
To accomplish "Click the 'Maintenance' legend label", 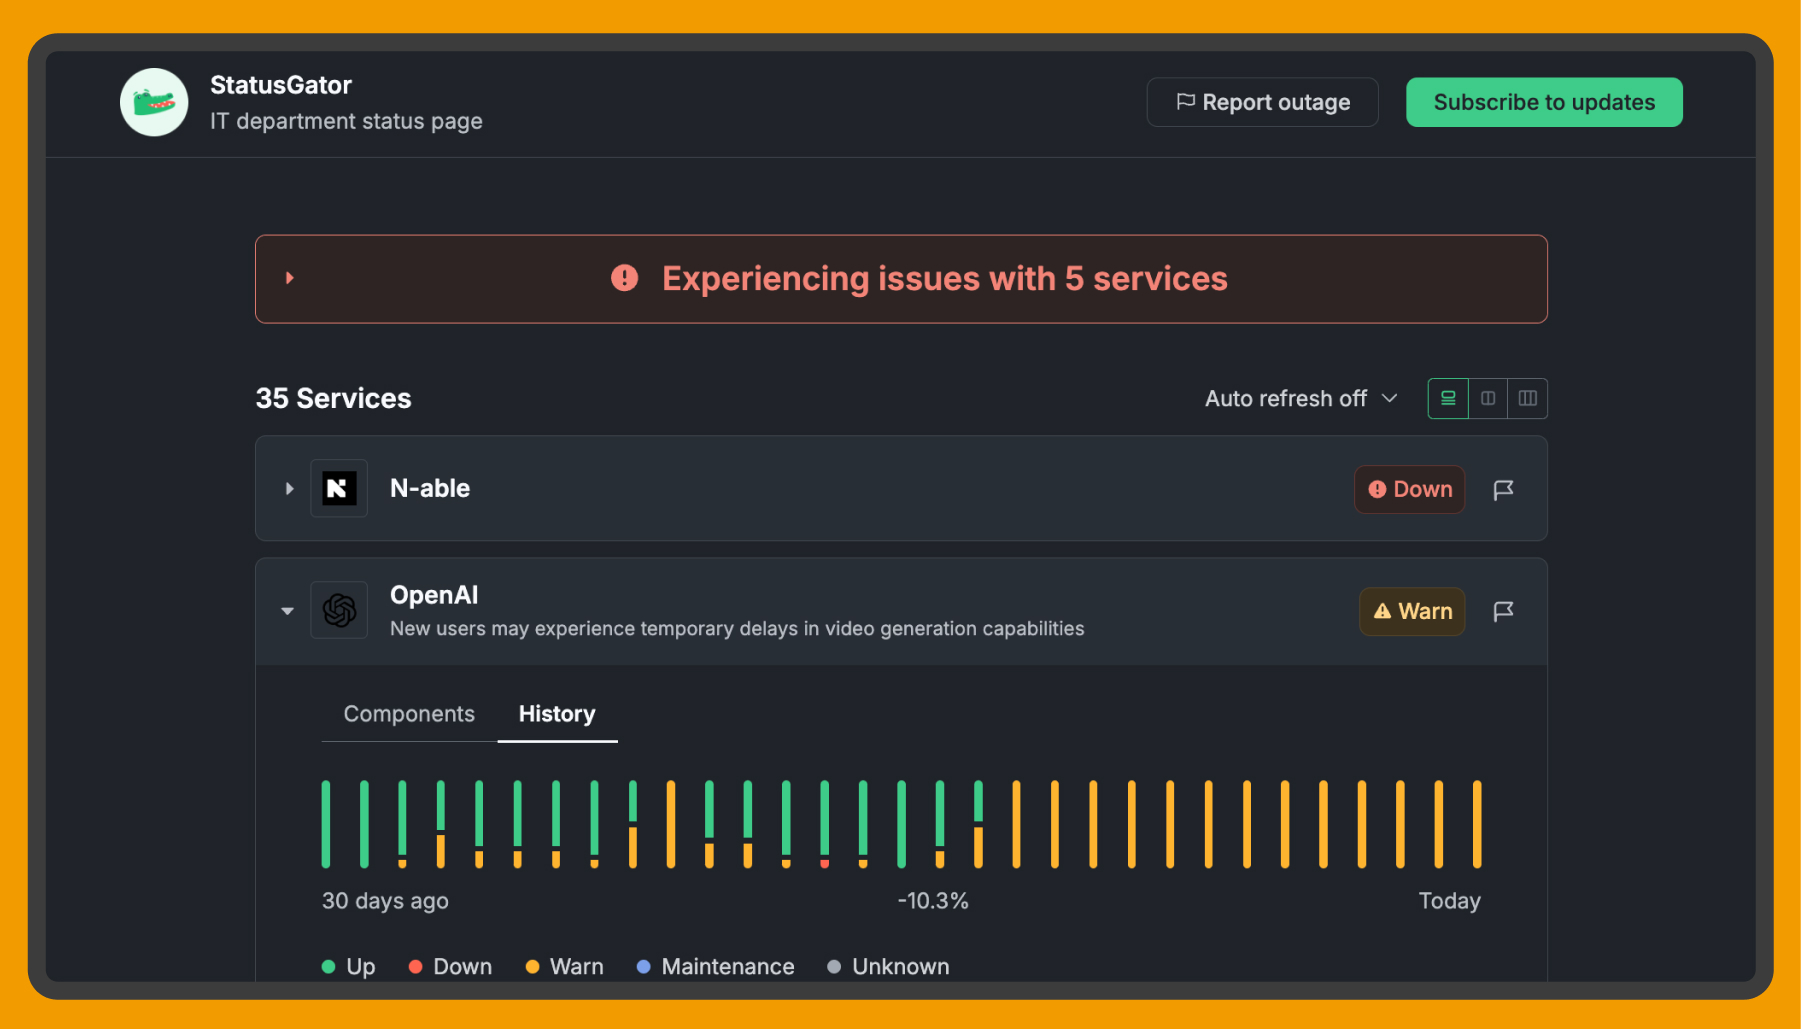I will 728,966.
